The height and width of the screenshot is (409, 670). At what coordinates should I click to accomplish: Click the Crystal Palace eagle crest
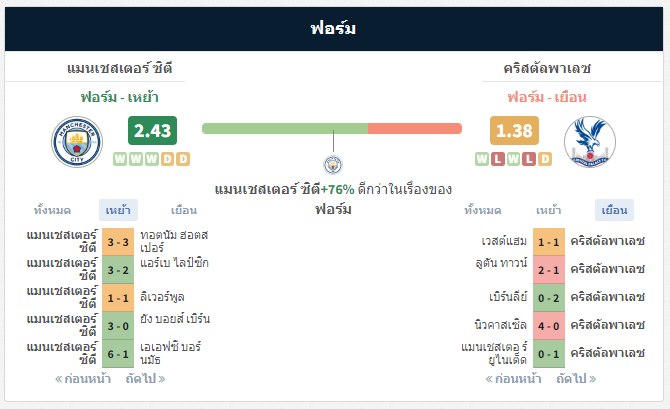point(590,142)
